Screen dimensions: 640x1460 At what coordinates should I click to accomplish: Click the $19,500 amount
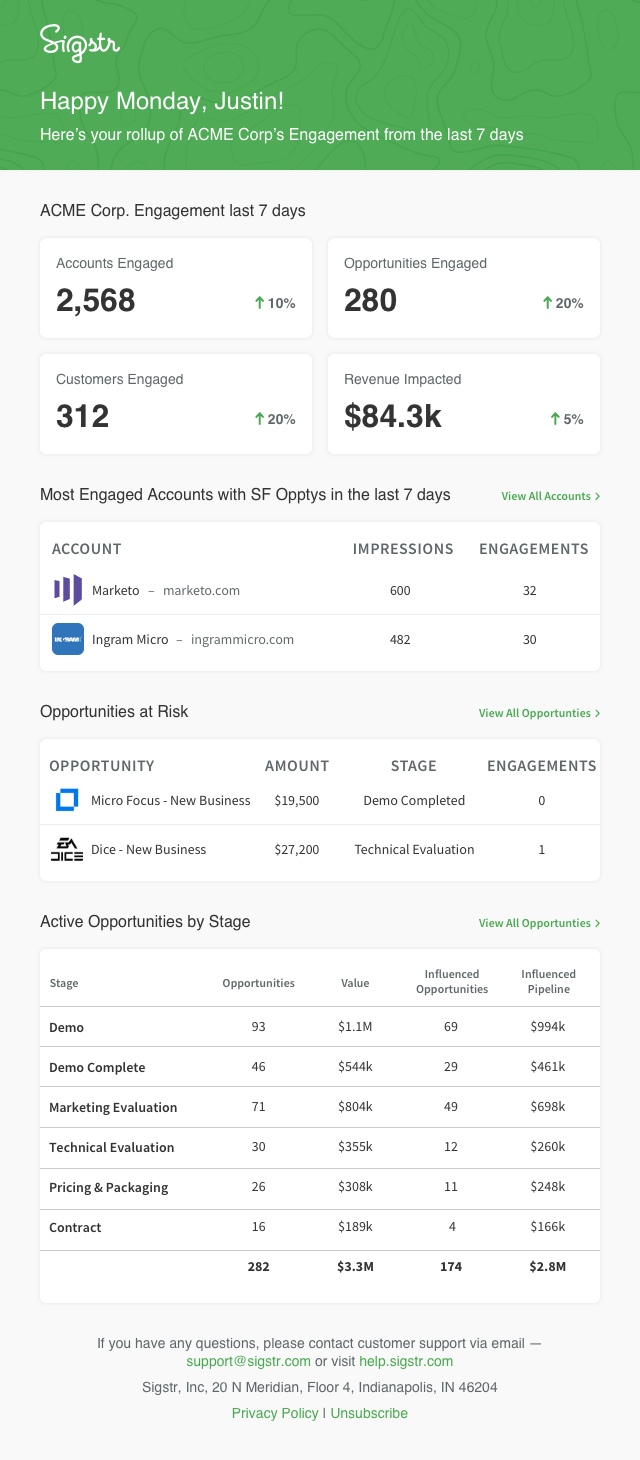297,800
